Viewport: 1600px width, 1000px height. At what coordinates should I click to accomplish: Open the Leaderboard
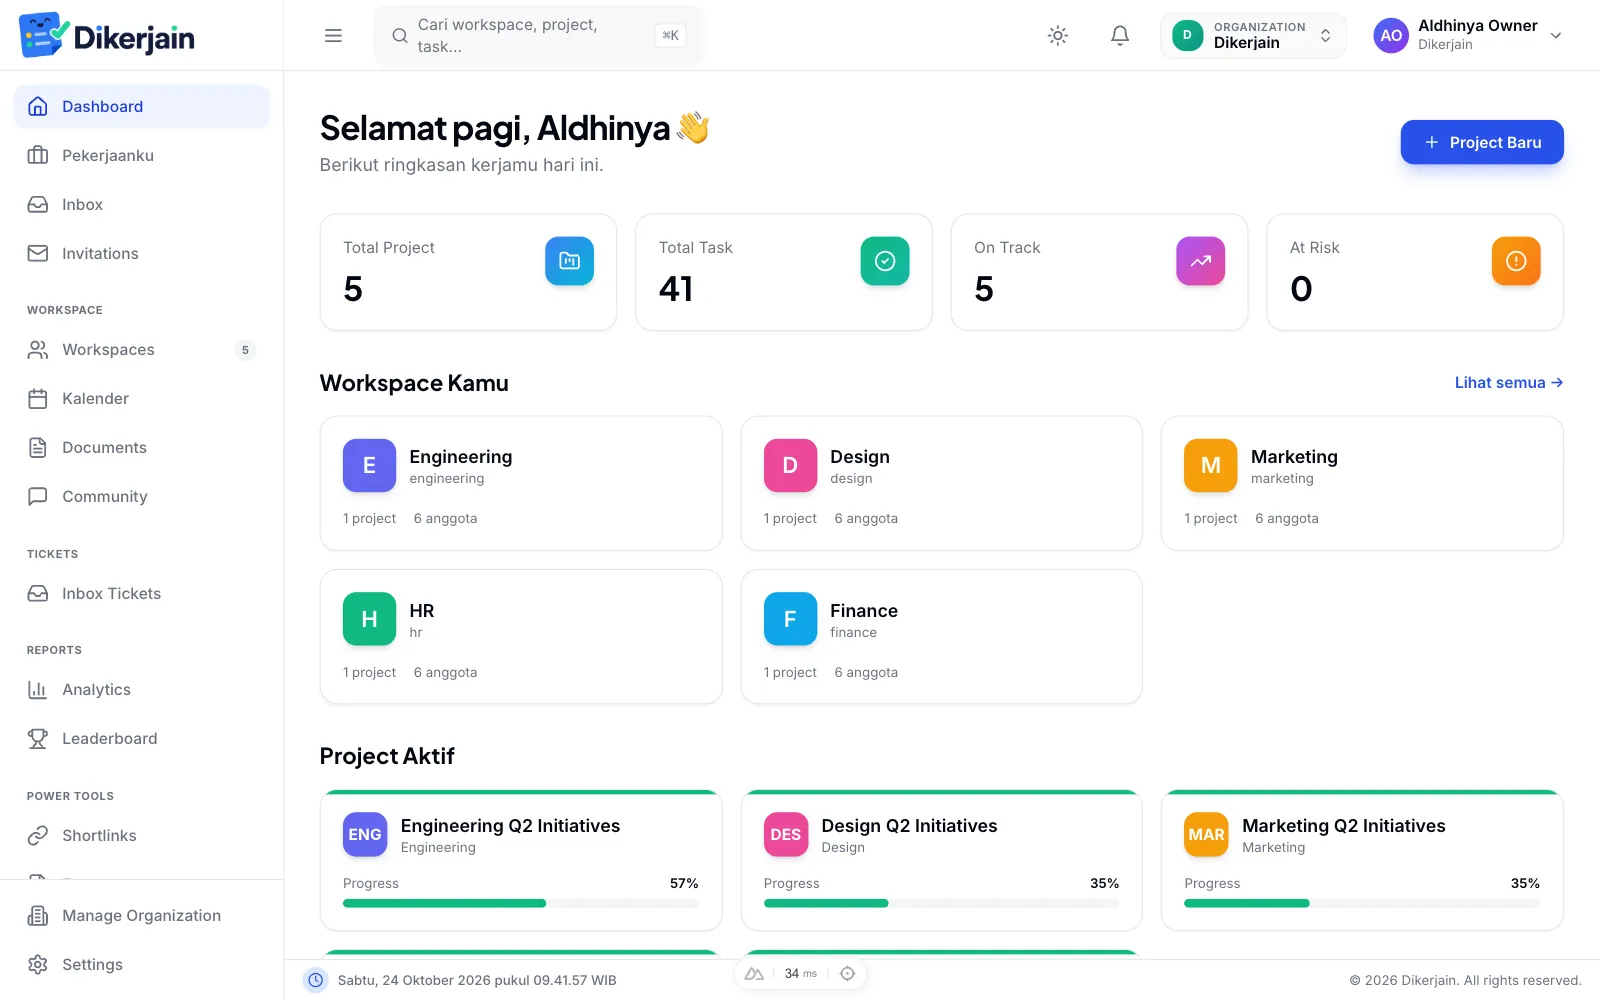point(142,739)
